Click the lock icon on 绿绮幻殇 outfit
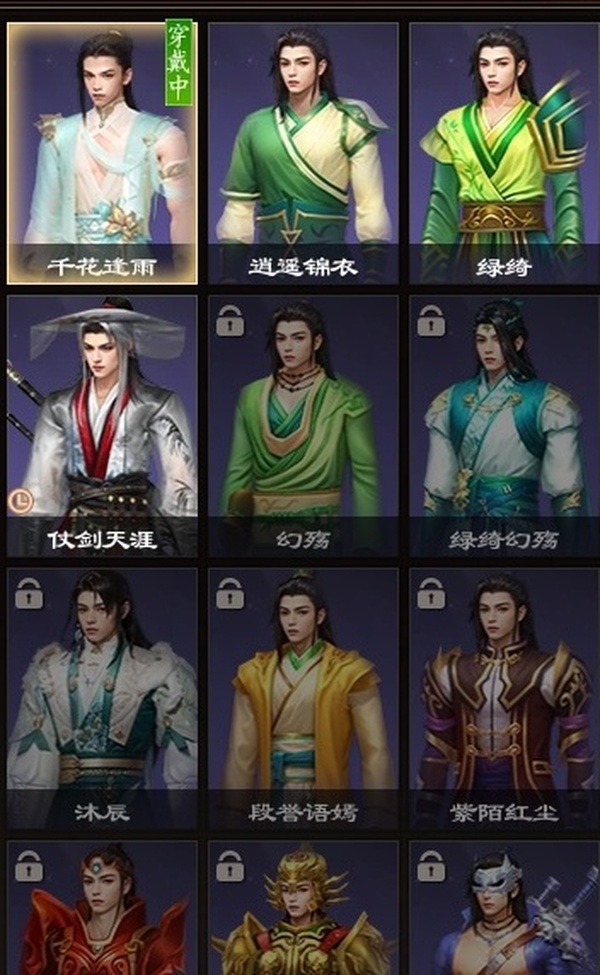This screenshot has height=975, width=600. point(431,321)
